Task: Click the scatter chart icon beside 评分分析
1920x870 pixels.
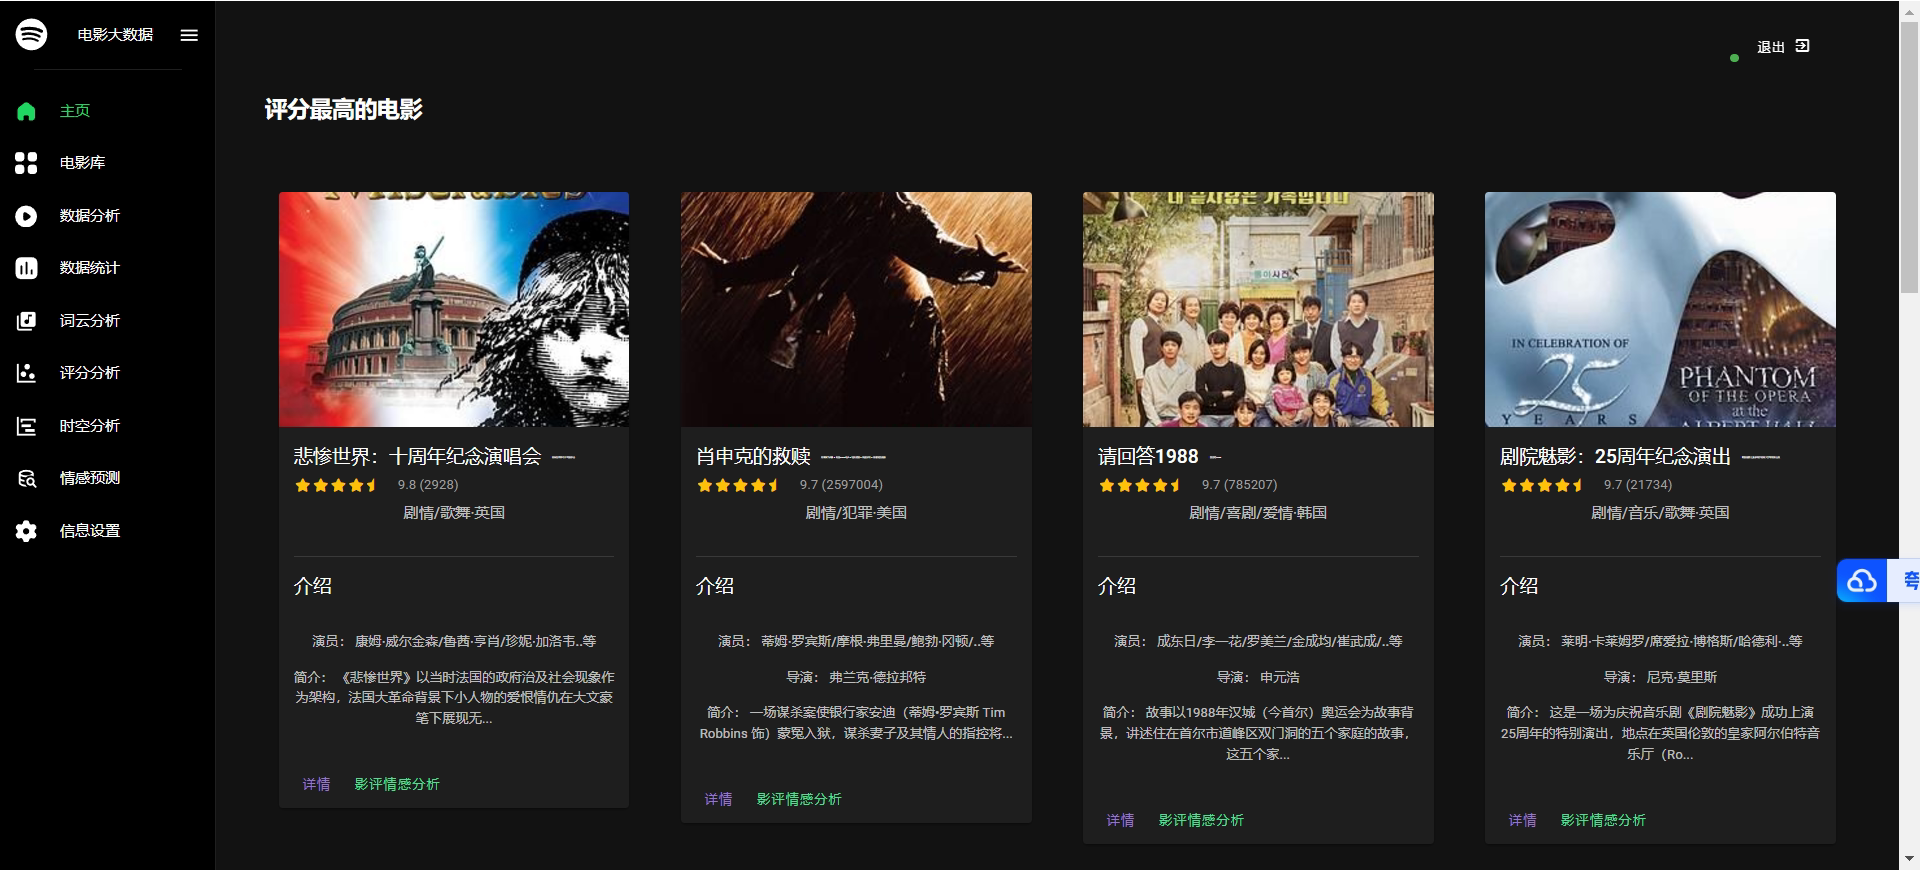Action: click(x=26, y=373)
